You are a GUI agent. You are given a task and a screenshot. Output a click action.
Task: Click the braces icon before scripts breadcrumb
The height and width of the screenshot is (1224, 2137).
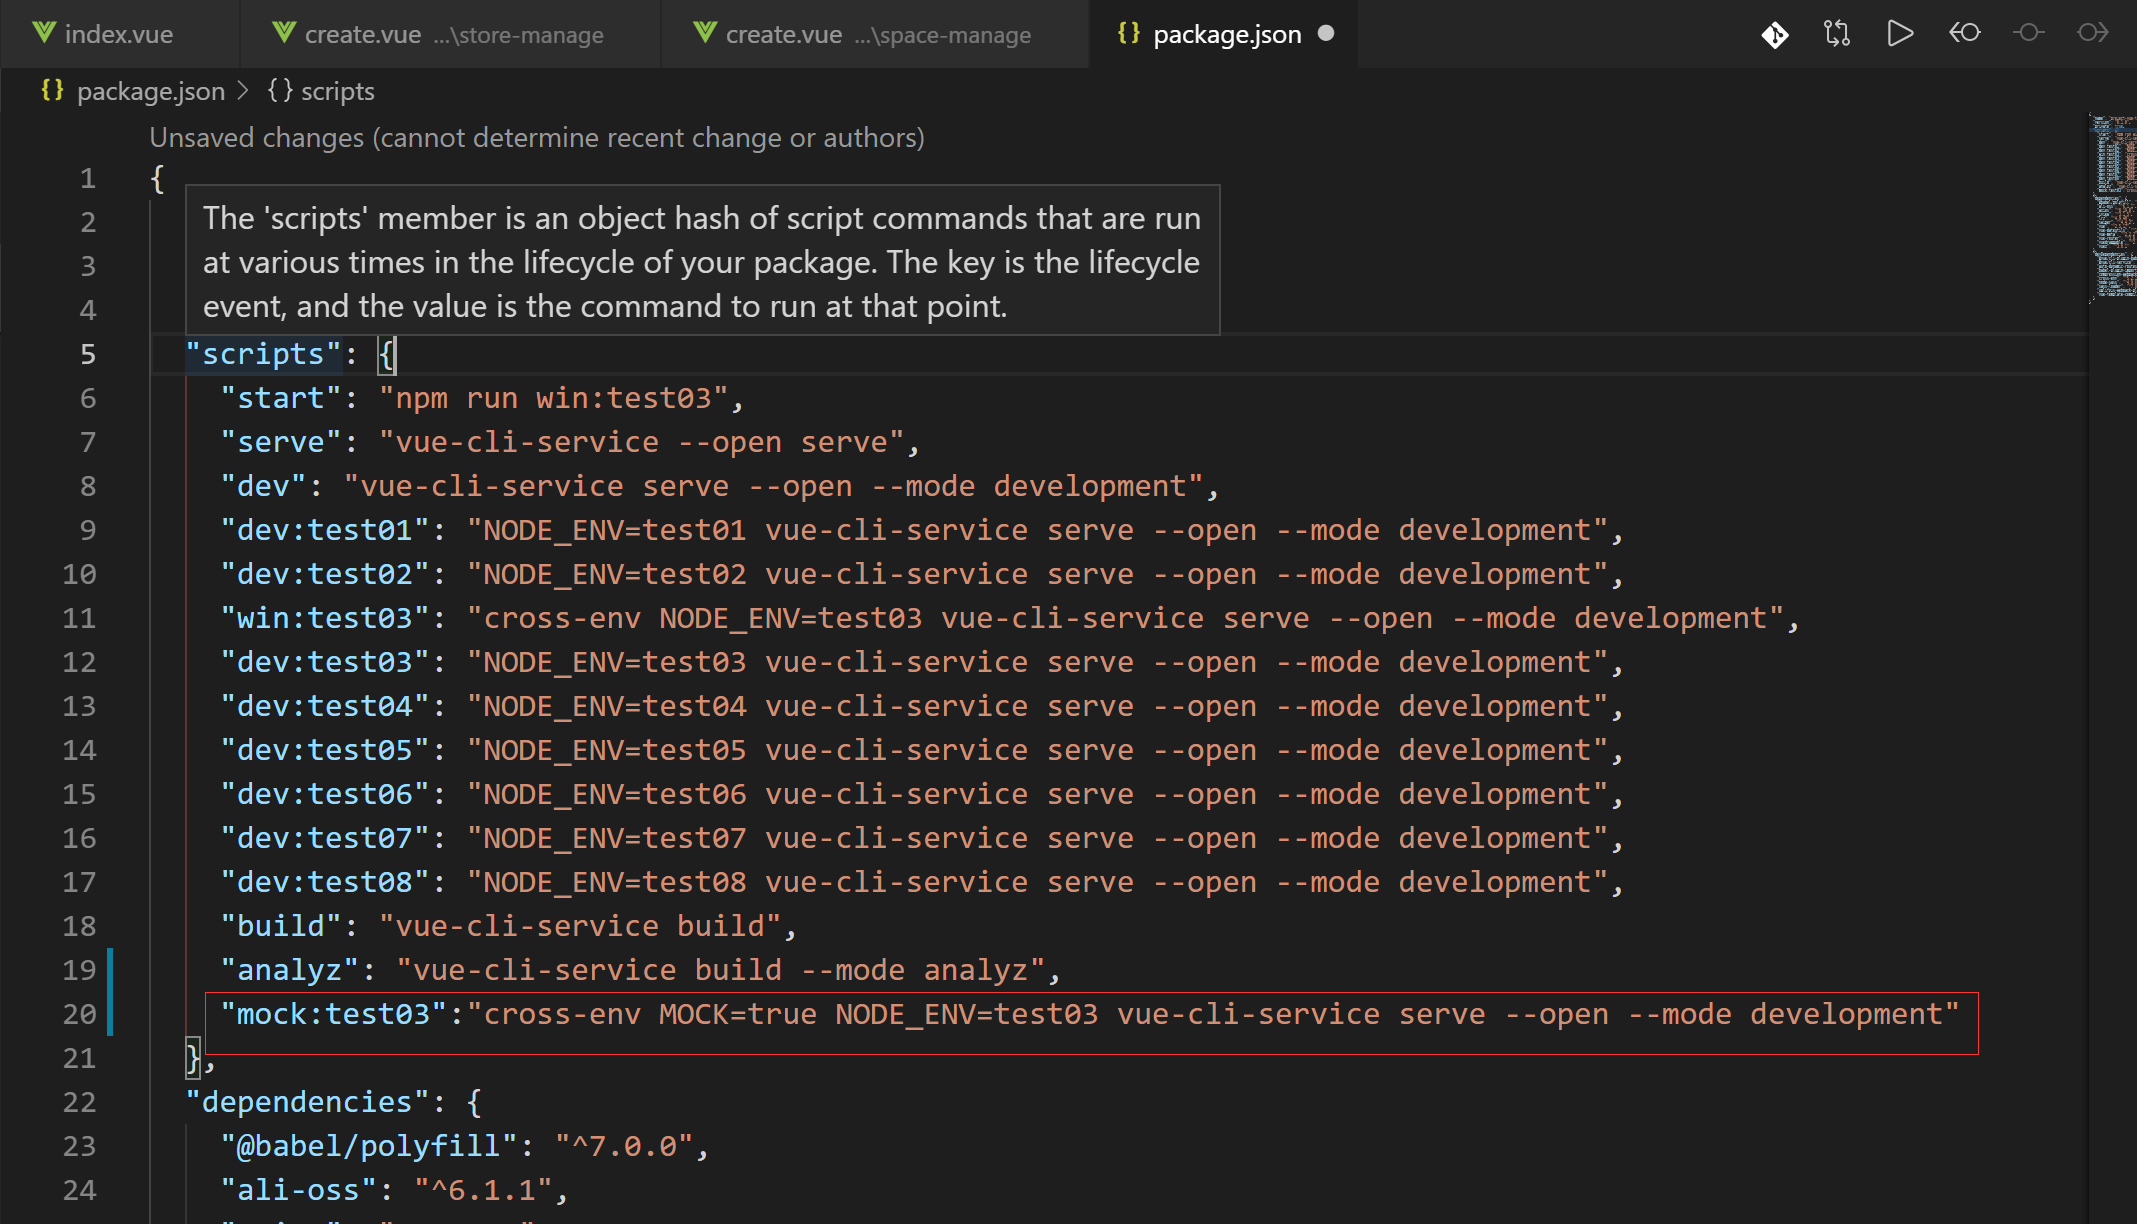(x=280, y=90)
